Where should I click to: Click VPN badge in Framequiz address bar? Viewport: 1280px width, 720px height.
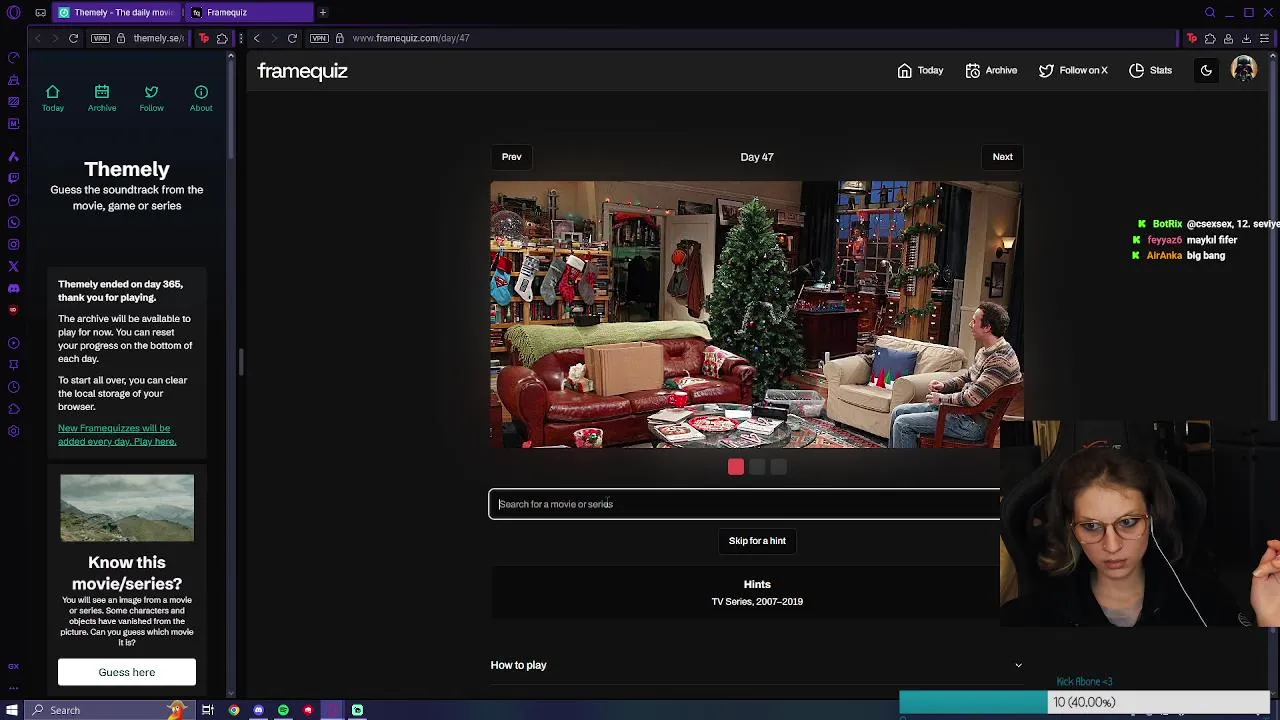(x=319, y=38)
